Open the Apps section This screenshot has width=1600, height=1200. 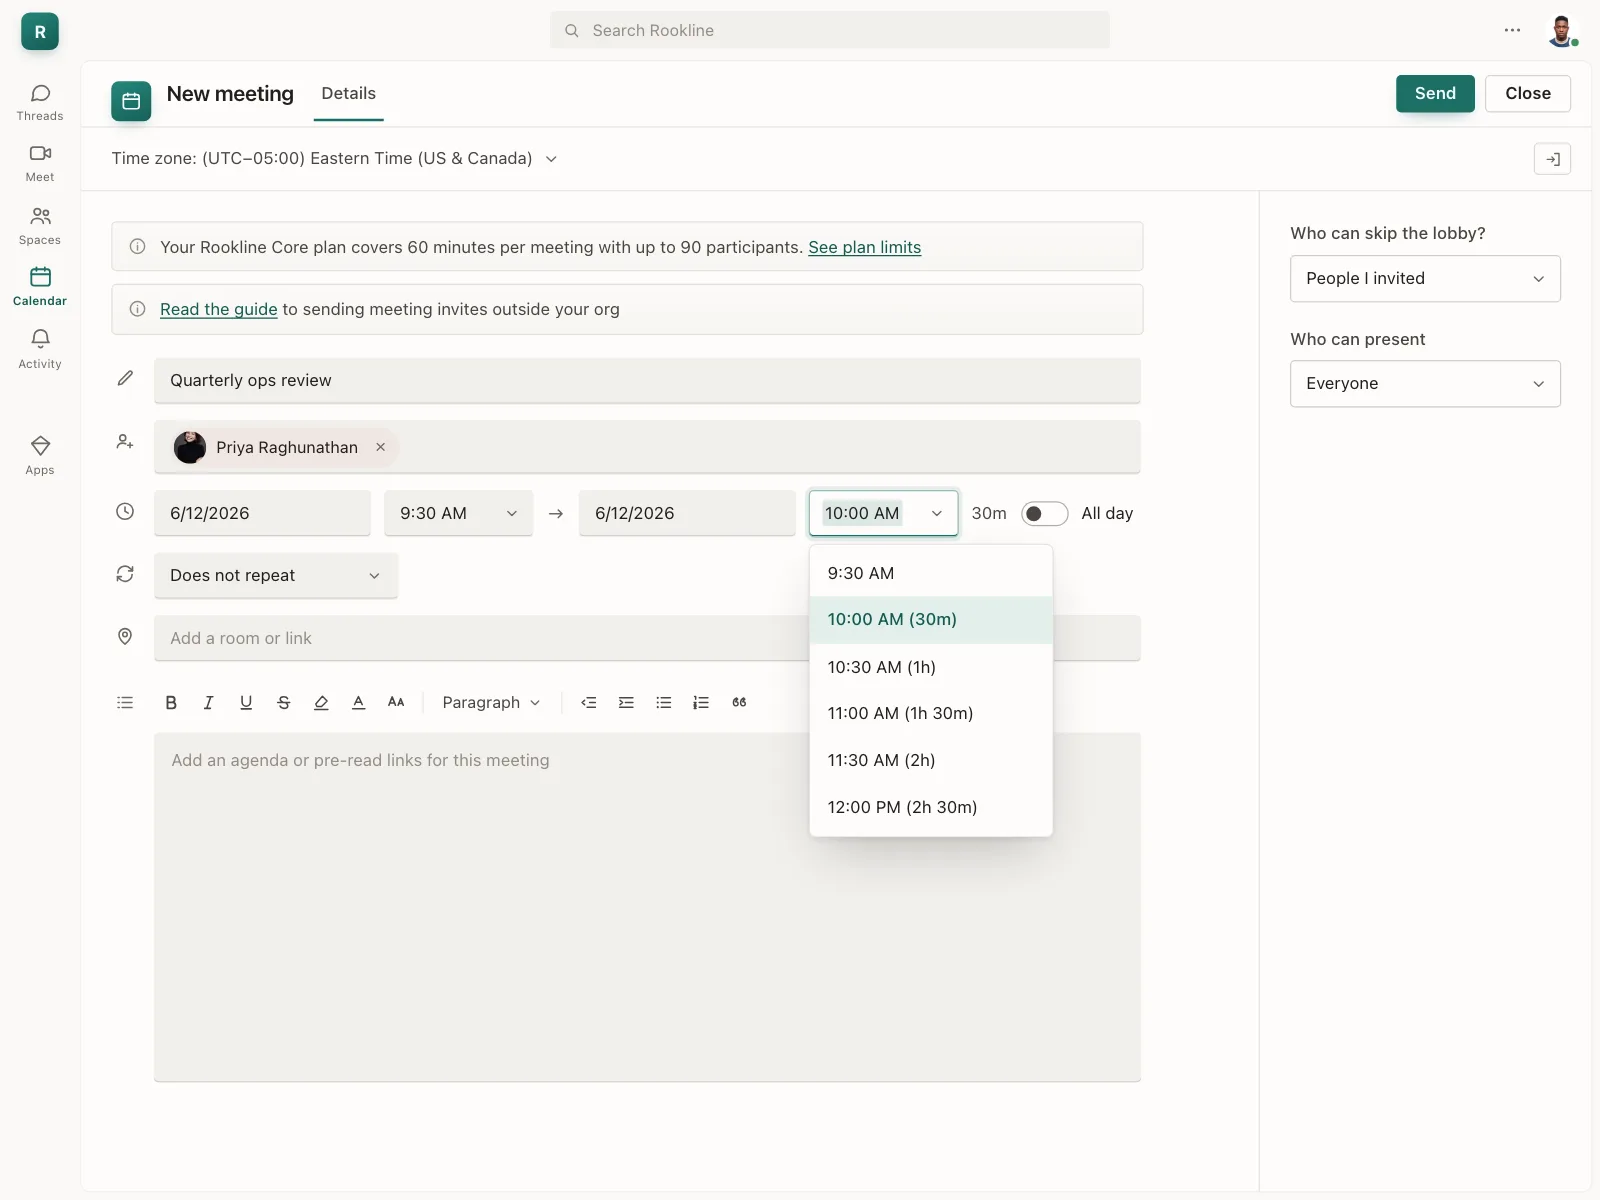pos(40,456)
